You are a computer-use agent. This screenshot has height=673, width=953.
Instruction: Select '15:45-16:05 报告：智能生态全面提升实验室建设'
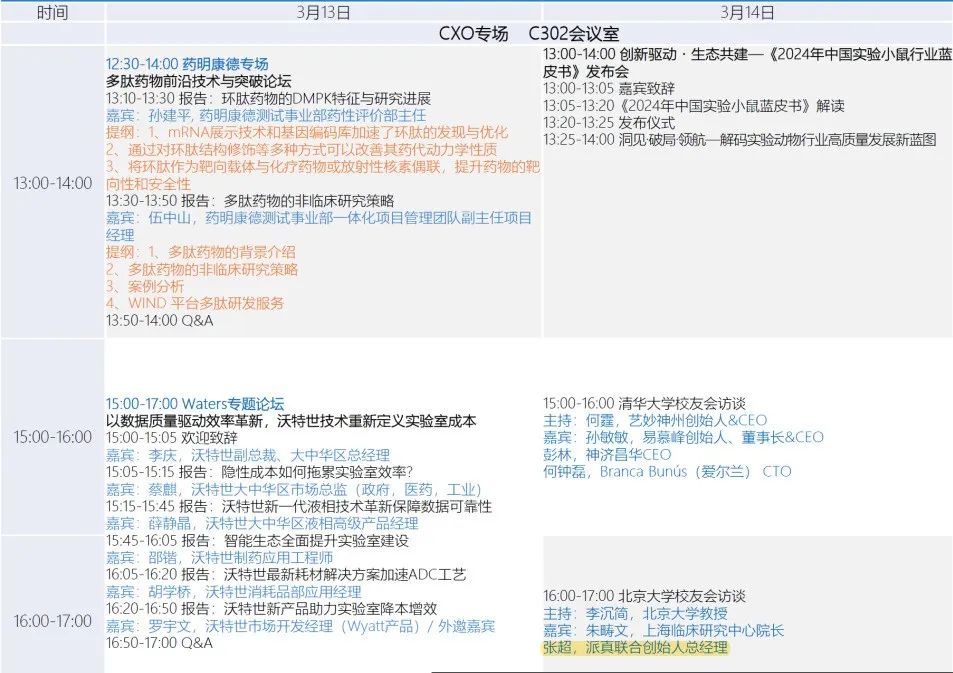click(x=258, y=540)
